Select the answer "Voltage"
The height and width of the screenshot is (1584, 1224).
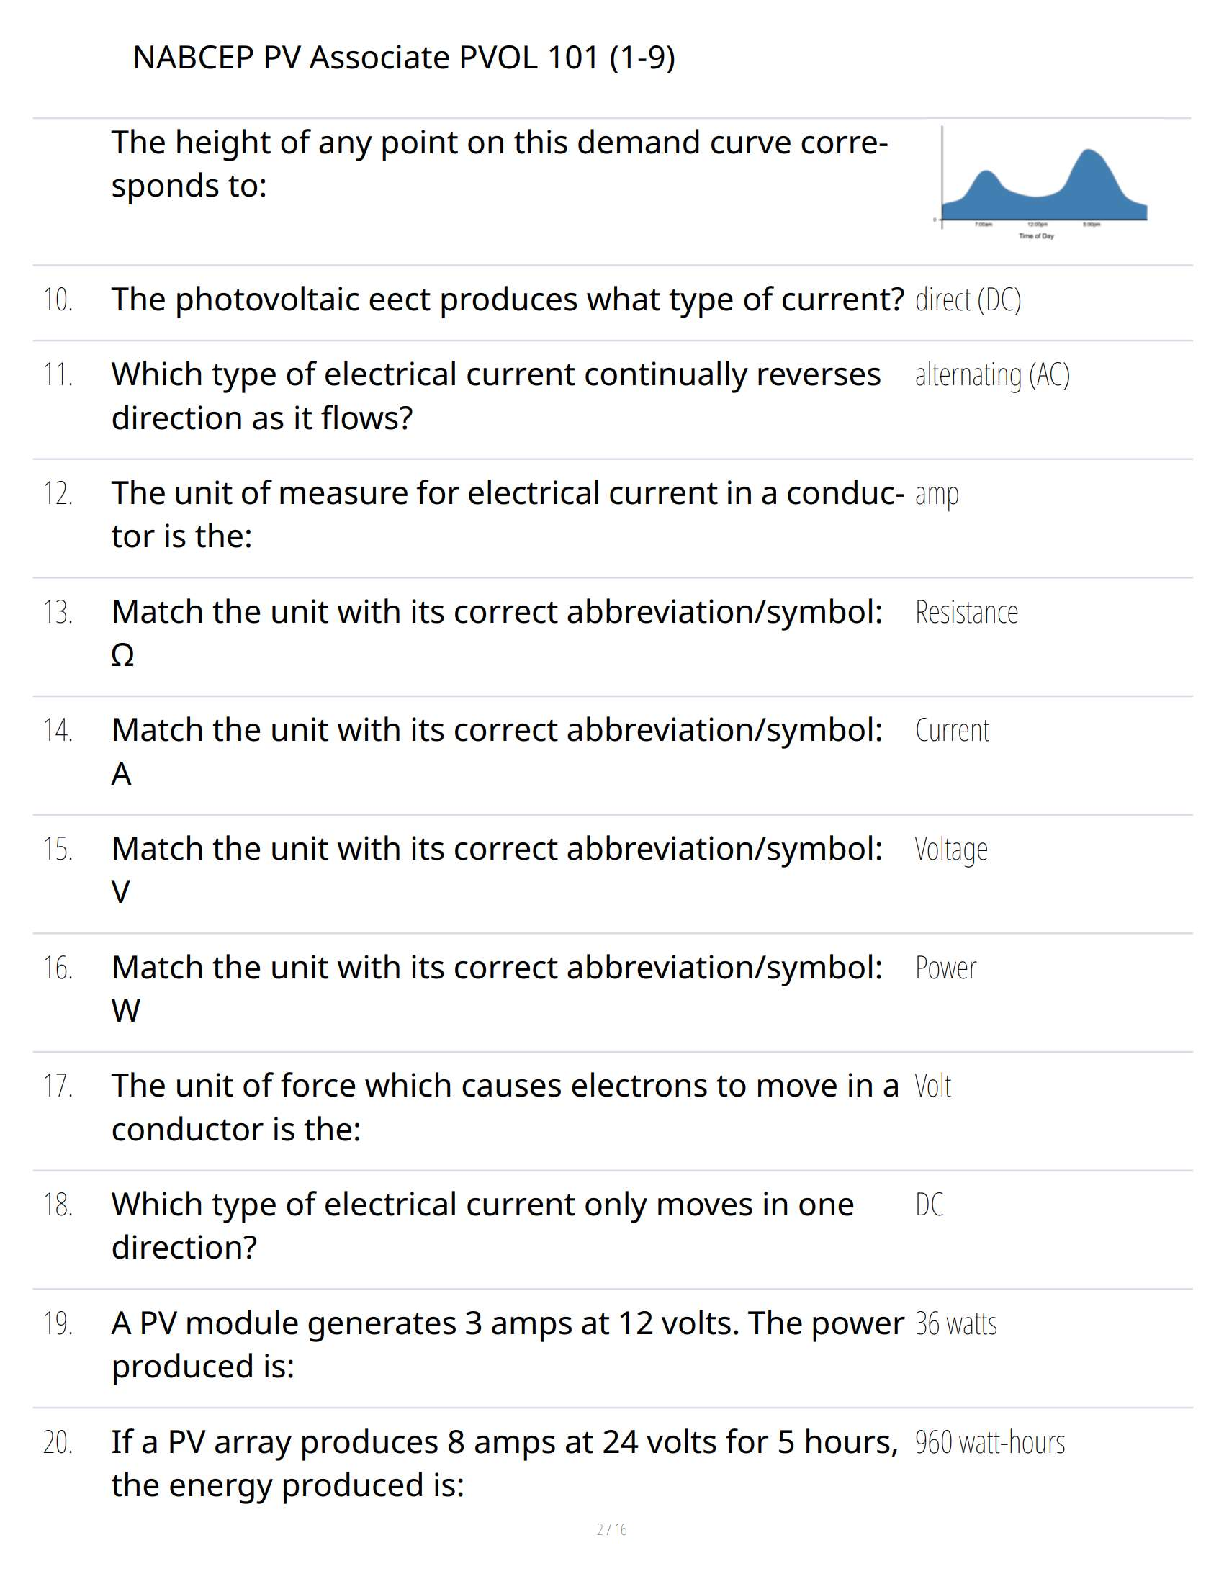click(x=950, y=850)
